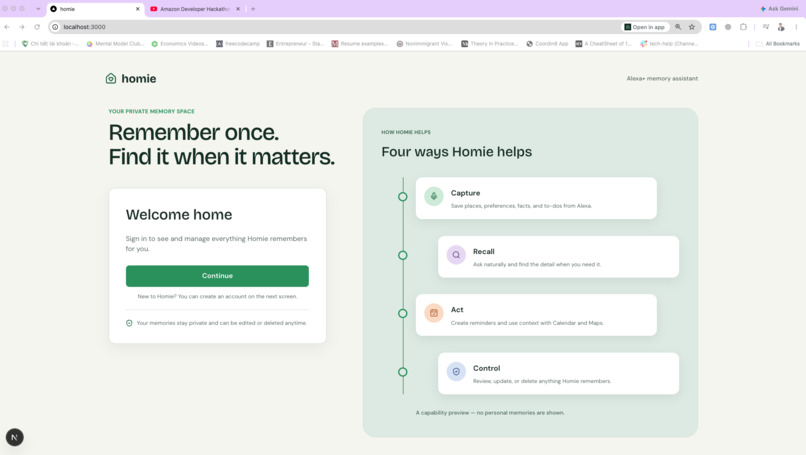The image size is (806, 455).
Task: Open the Chrome profile avatar
Action: (x=781, y=27)
